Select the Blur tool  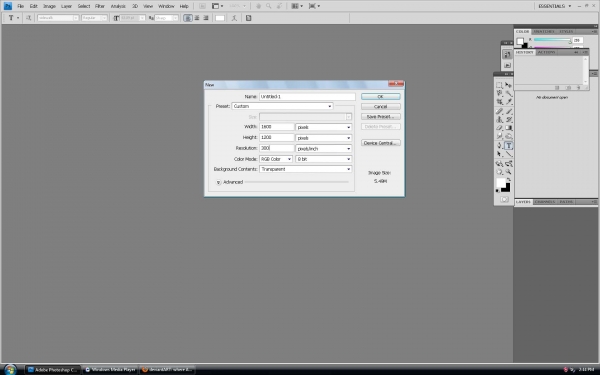click(x=499, y=136)
